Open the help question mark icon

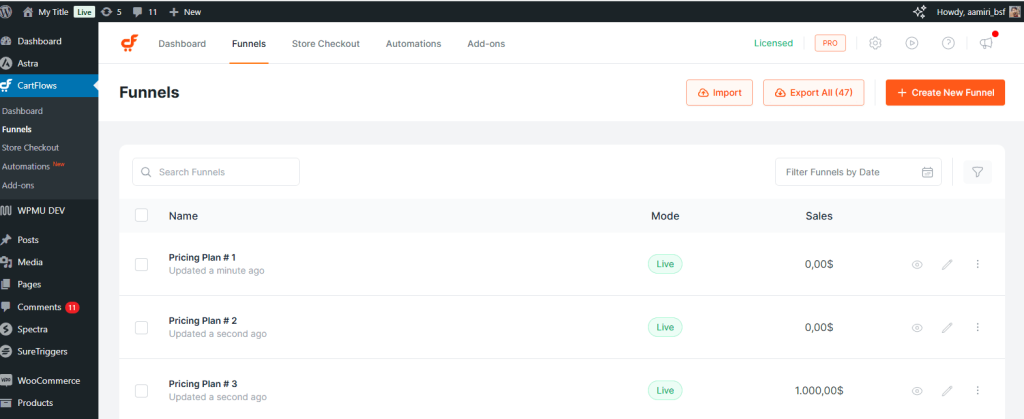(948, 43)
